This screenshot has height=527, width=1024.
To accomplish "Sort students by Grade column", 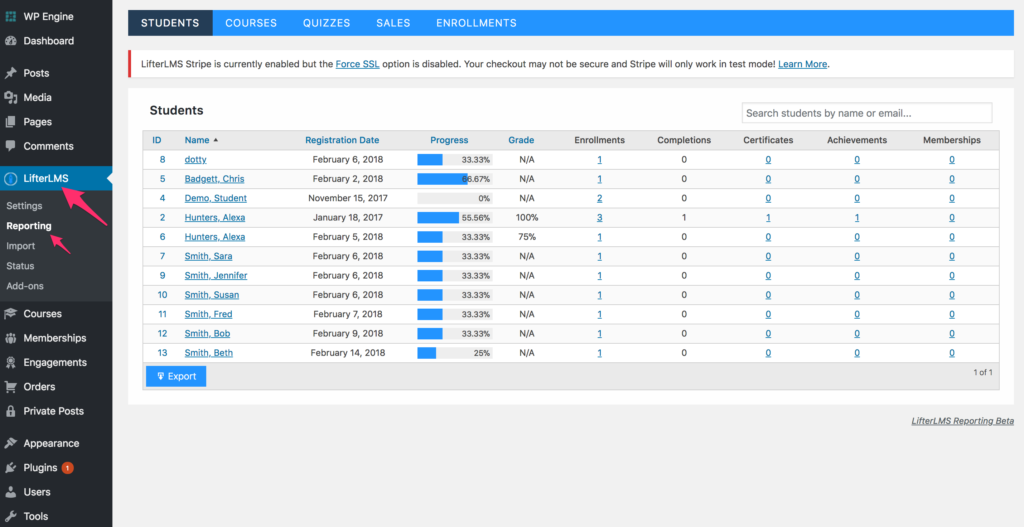I will point(521,140).
